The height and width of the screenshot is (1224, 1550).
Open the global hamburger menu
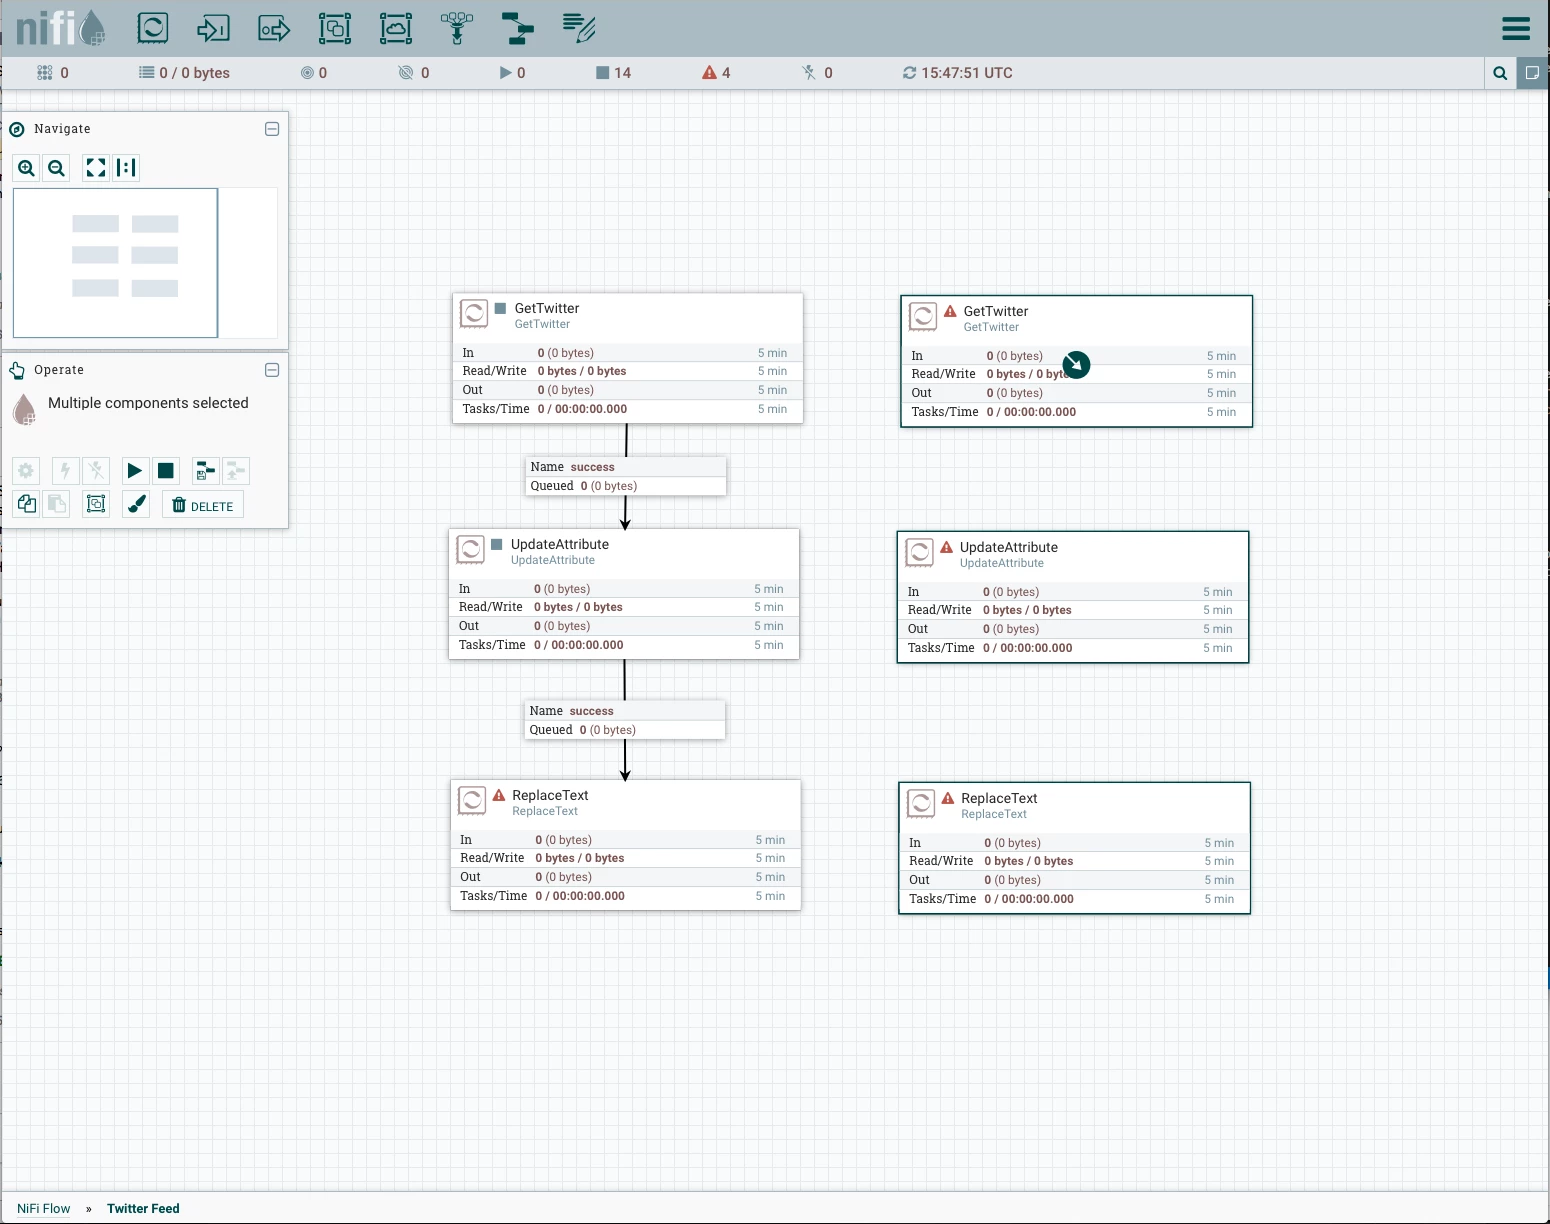pos(1516,28)
